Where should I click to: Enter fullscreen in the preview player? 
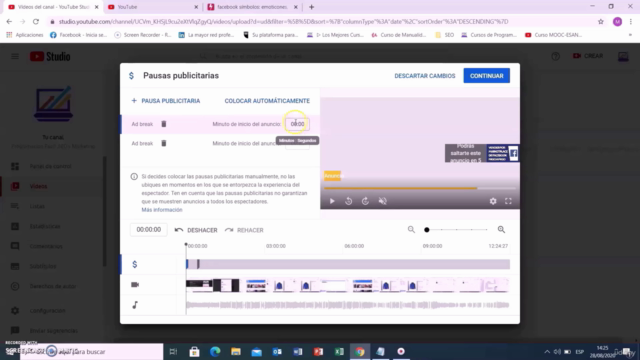[x=508, y=201]
